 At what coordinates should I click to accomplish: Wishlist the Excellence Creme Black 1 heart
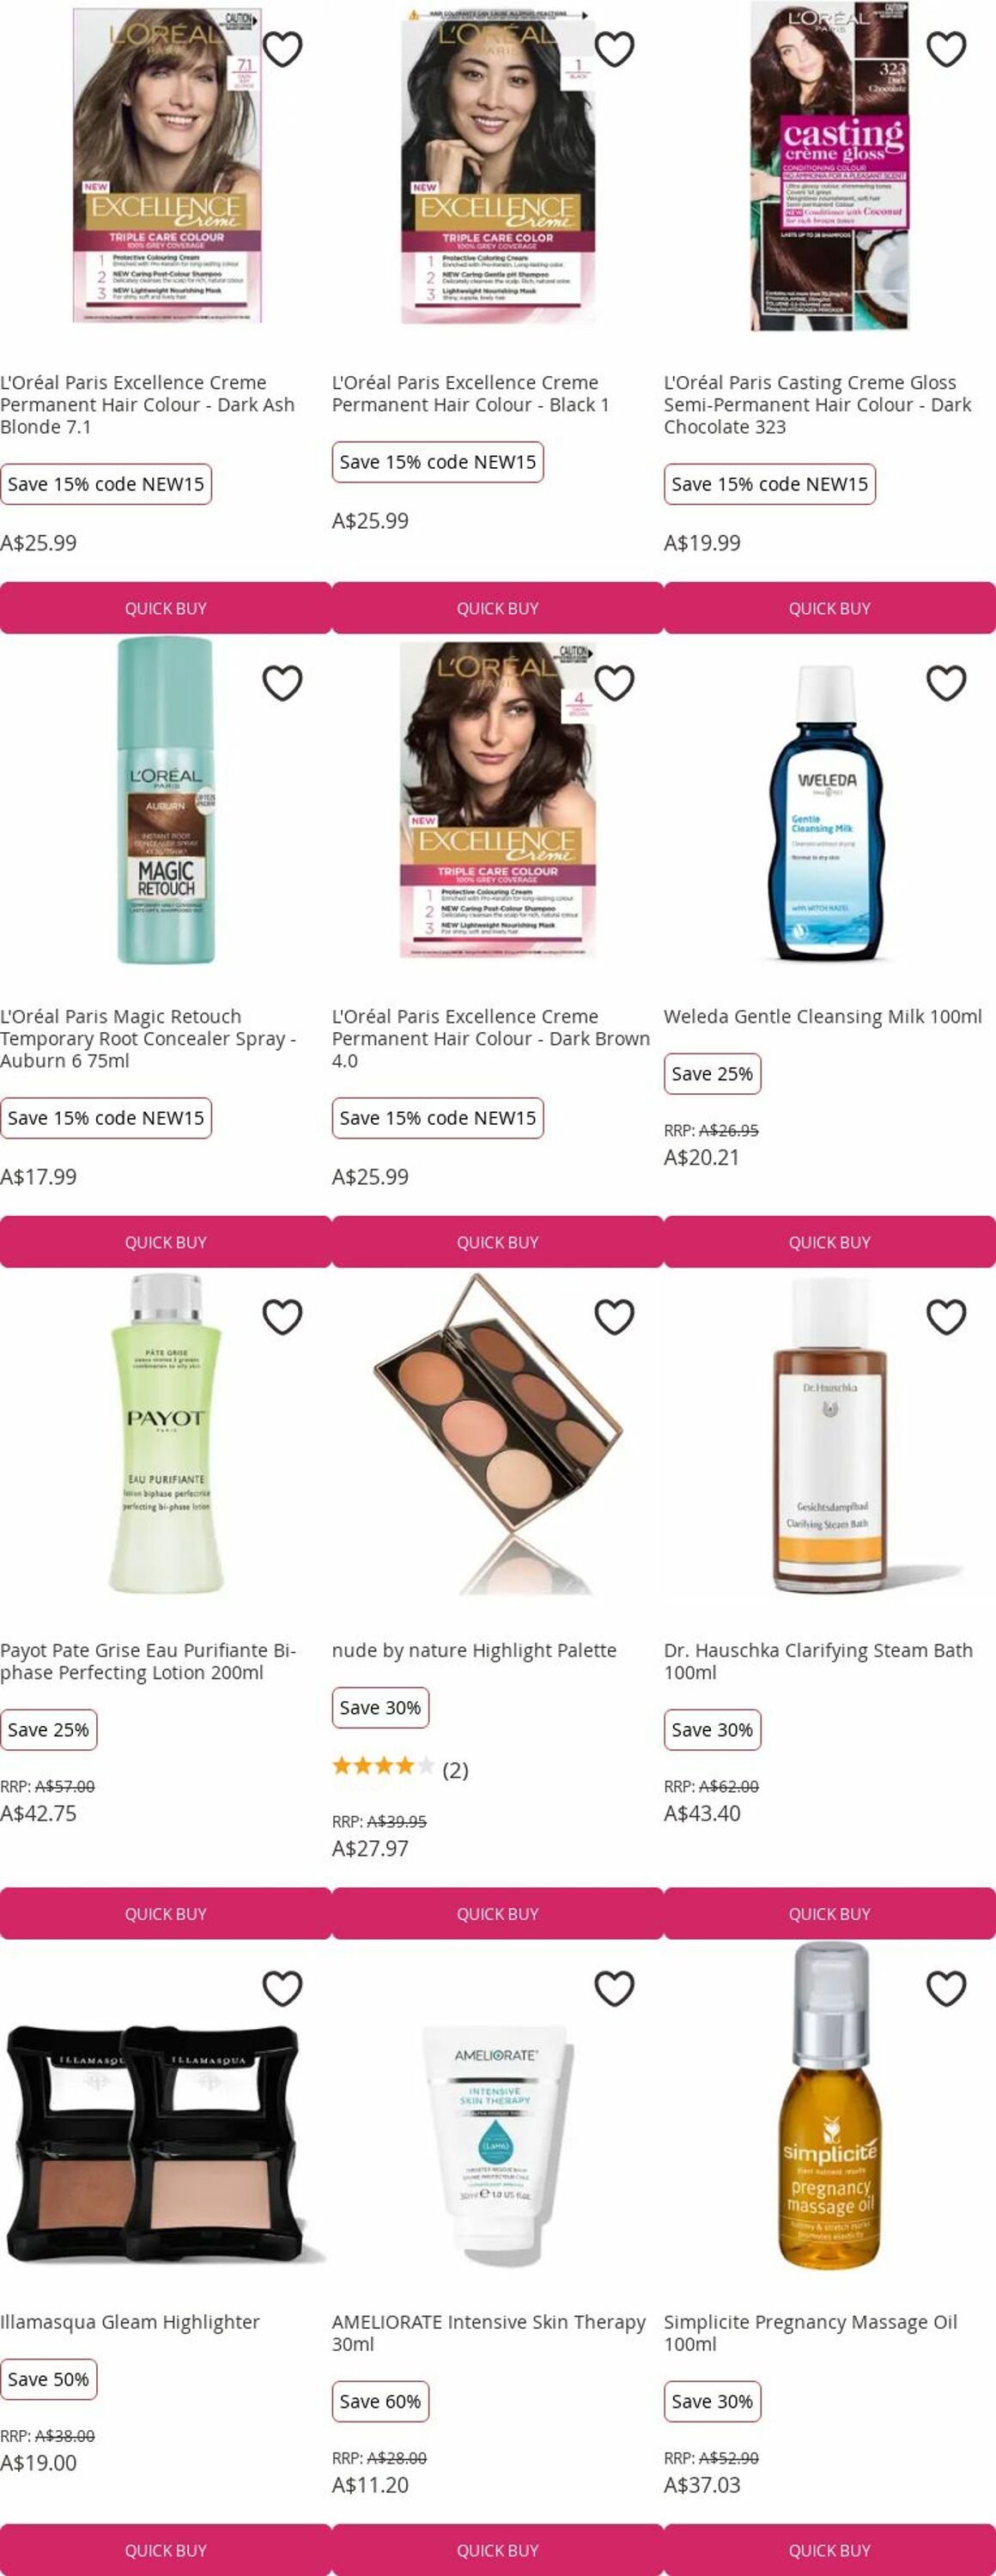[x=614, y=49]
